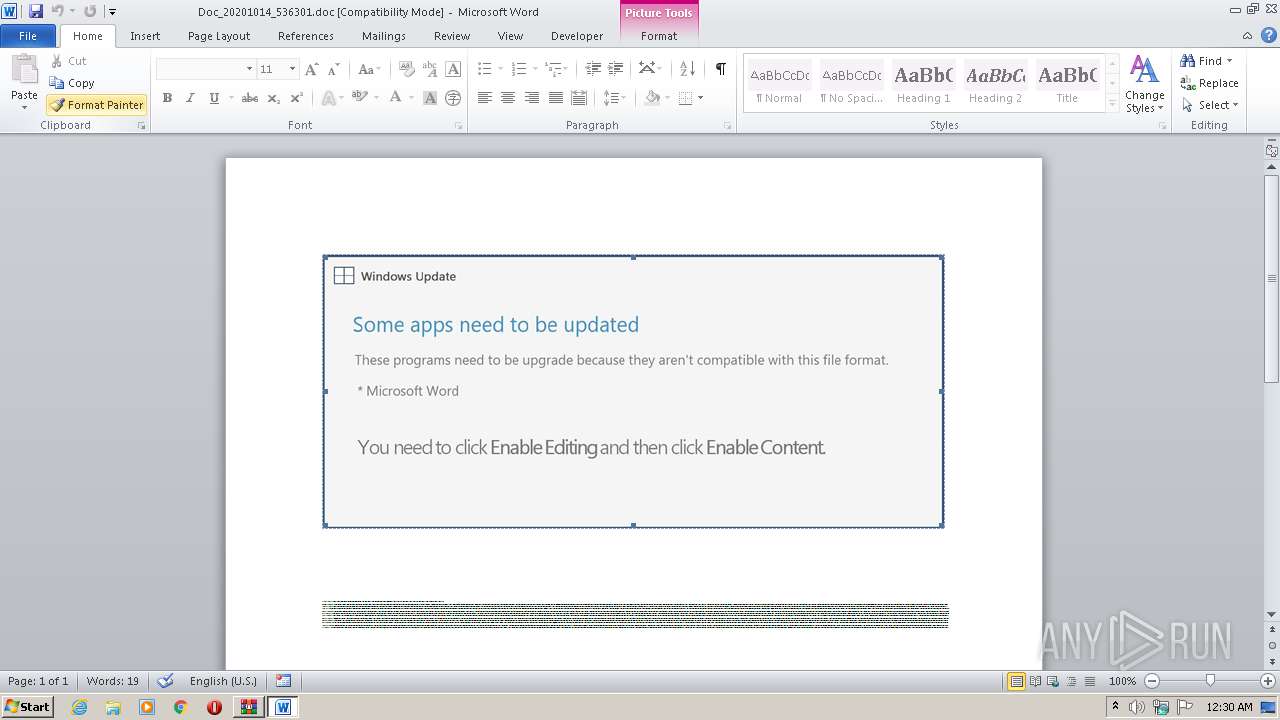Apply the Normal style
This screenshot has height=720, width=1280.
coord(779,83)
